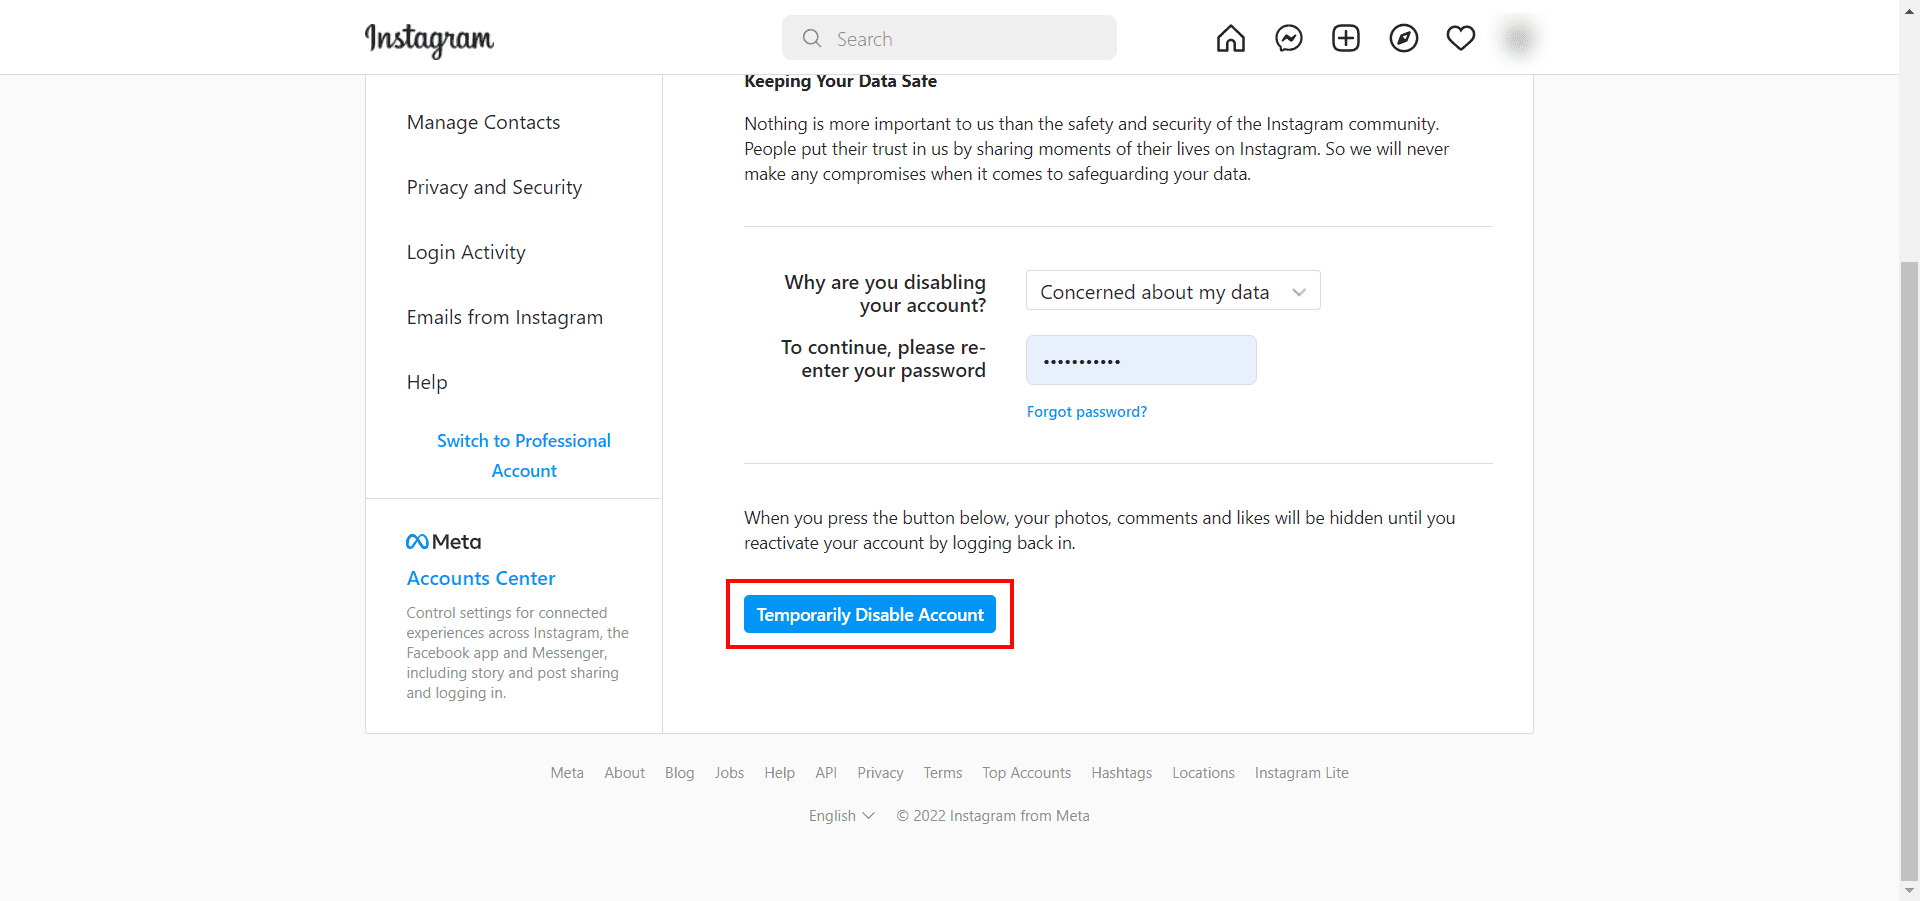Screen dimensions: 1920x901
Task: Open the profile avatar menu
Action: pos(1518,39)
